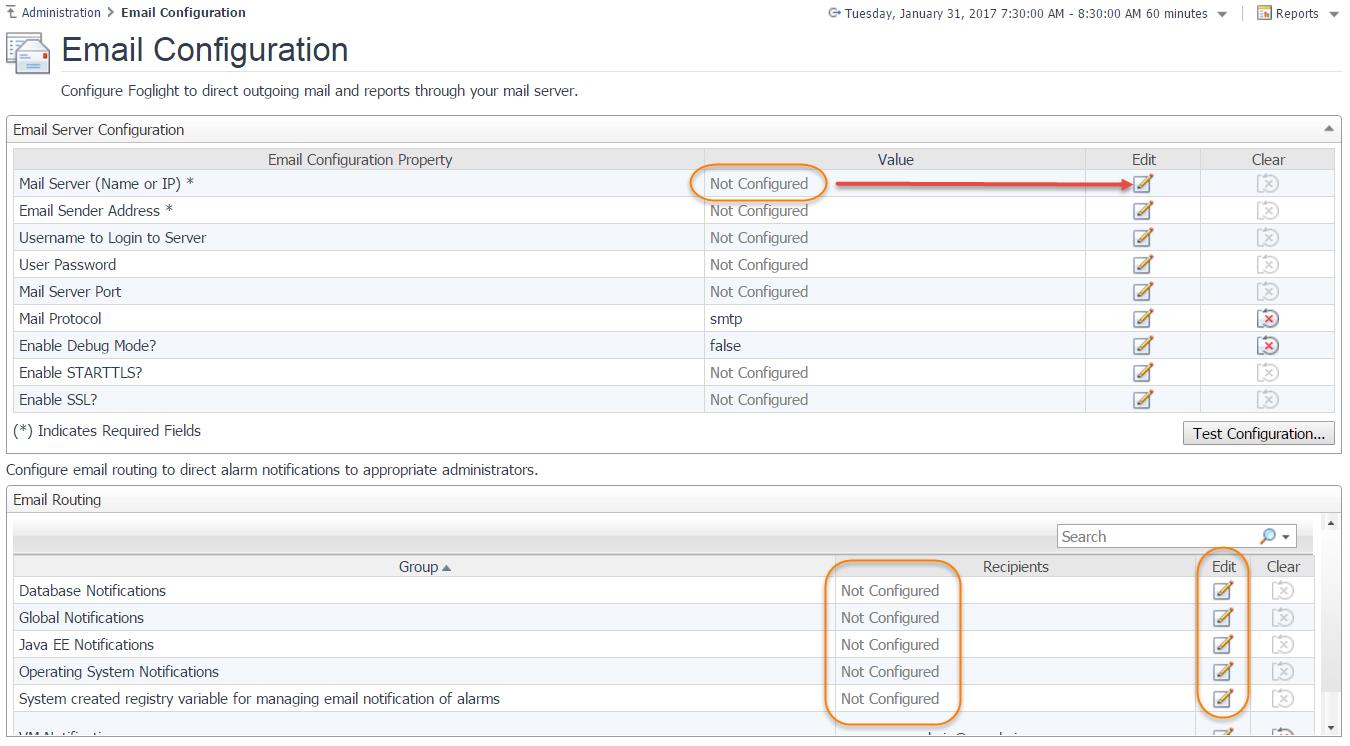Edit the Enable SSL? setting
The width and height of the screenshot is (1350, 746).
(x=1143, y=400)
